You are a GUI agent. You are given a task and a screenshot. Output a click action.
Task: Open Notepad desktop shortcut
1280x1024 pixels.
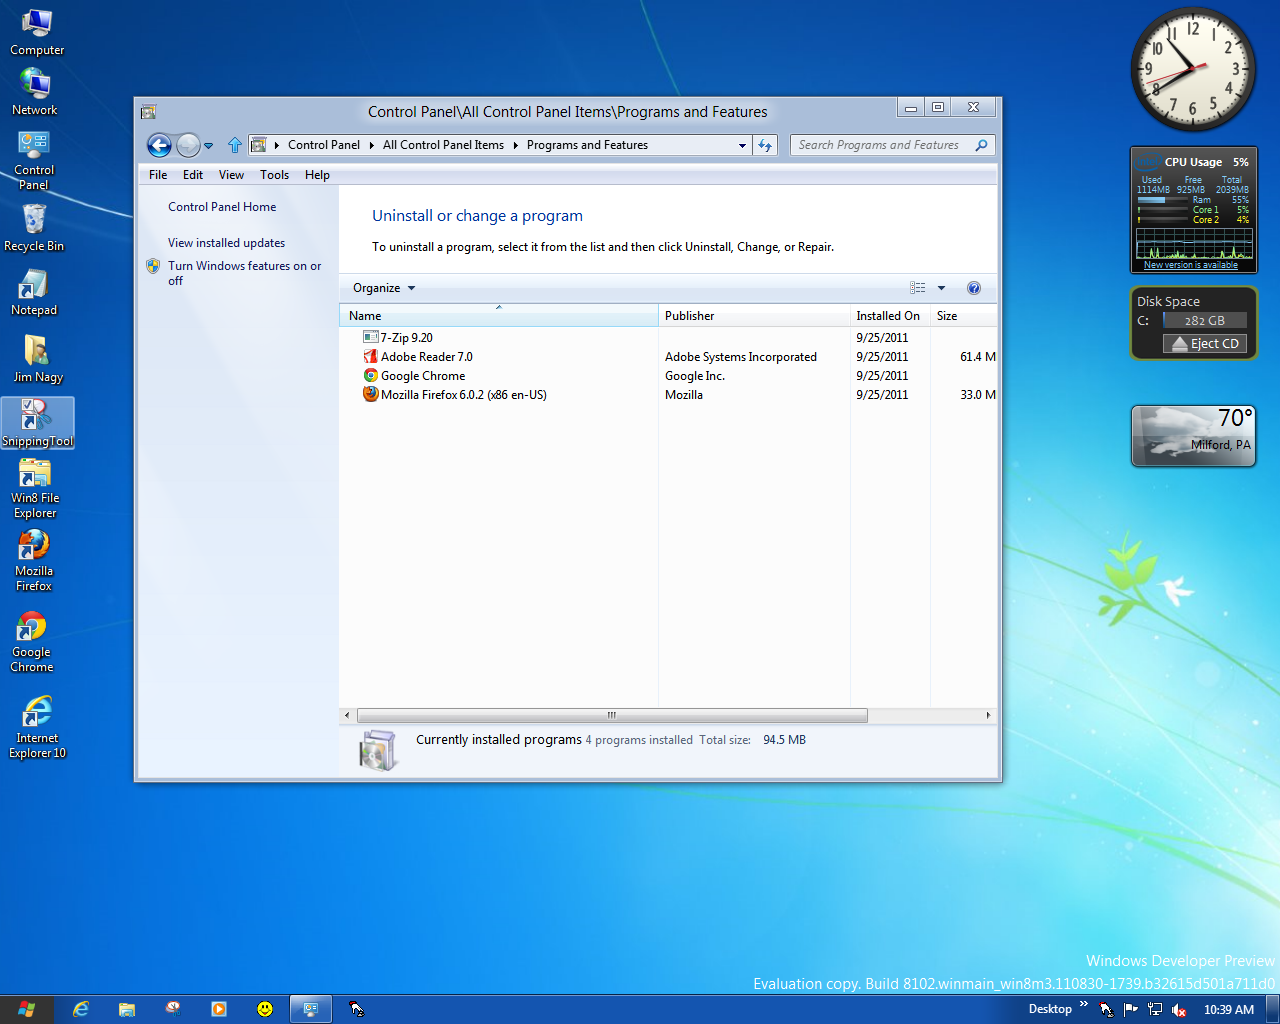point(34,292)
